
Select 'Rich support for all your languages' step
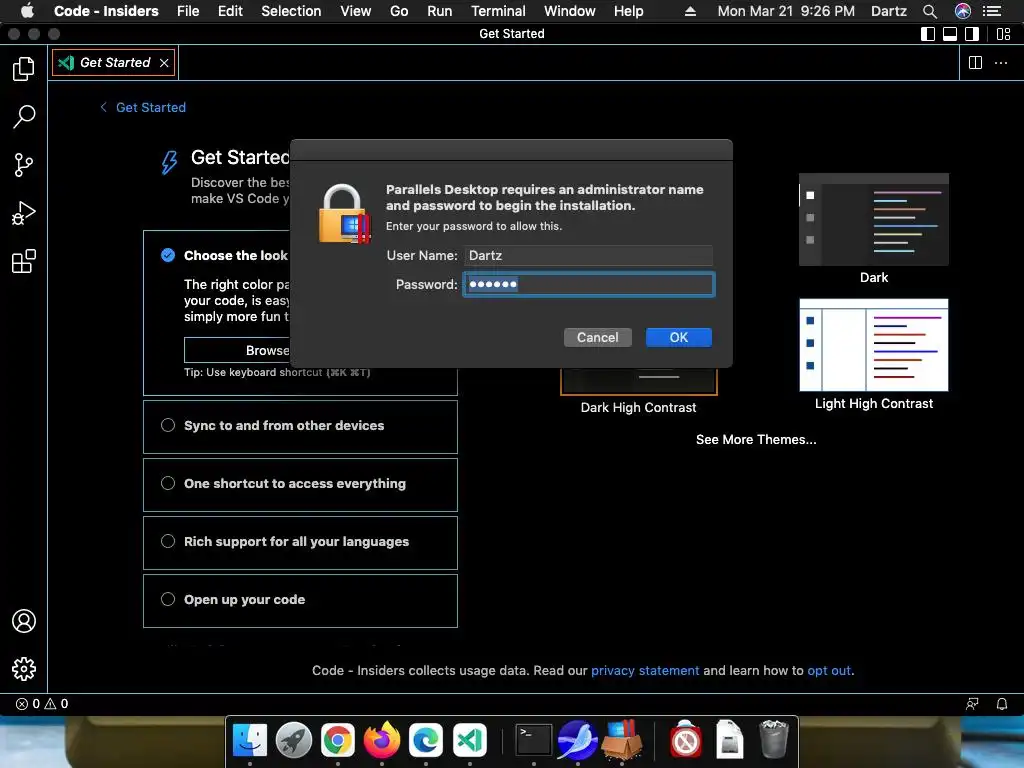[x=300, y=543]
